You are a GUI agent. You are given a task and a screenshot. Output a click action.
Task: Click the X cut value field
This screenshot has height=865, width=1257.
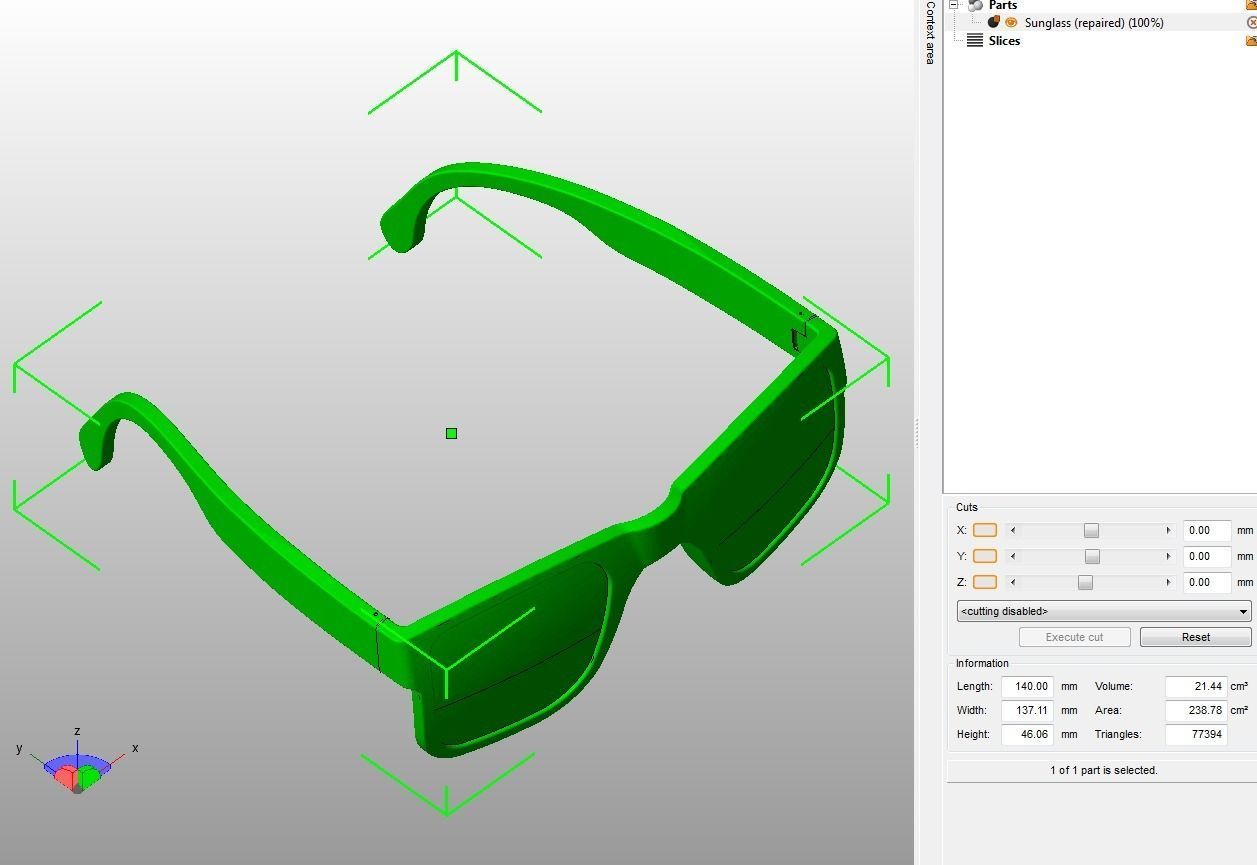pos(1207,530)
